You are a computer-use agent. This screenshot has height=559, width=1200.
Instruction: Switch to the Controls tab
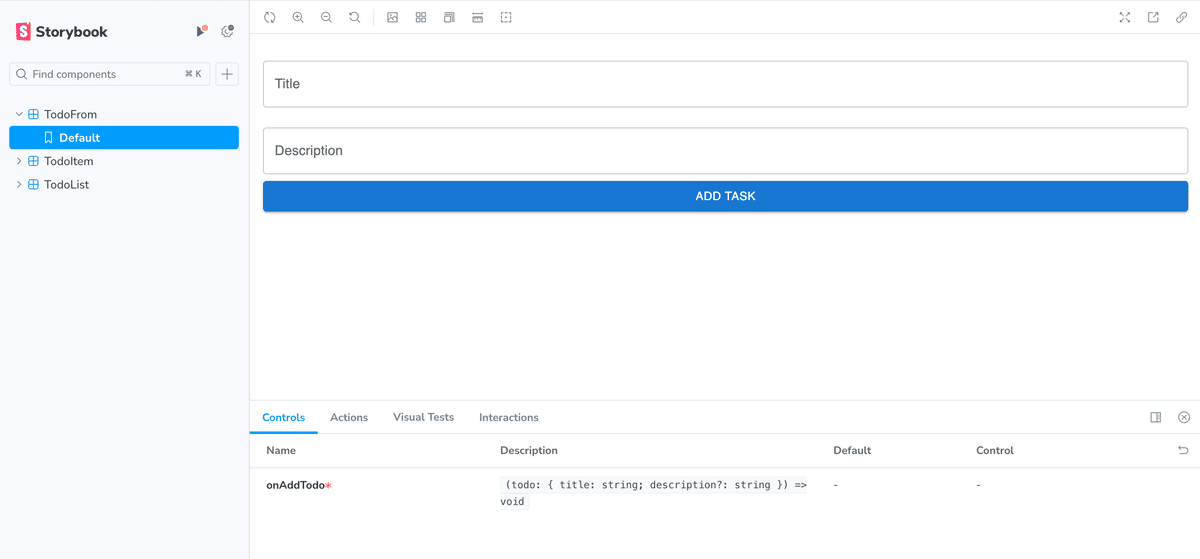pos(283,417)
